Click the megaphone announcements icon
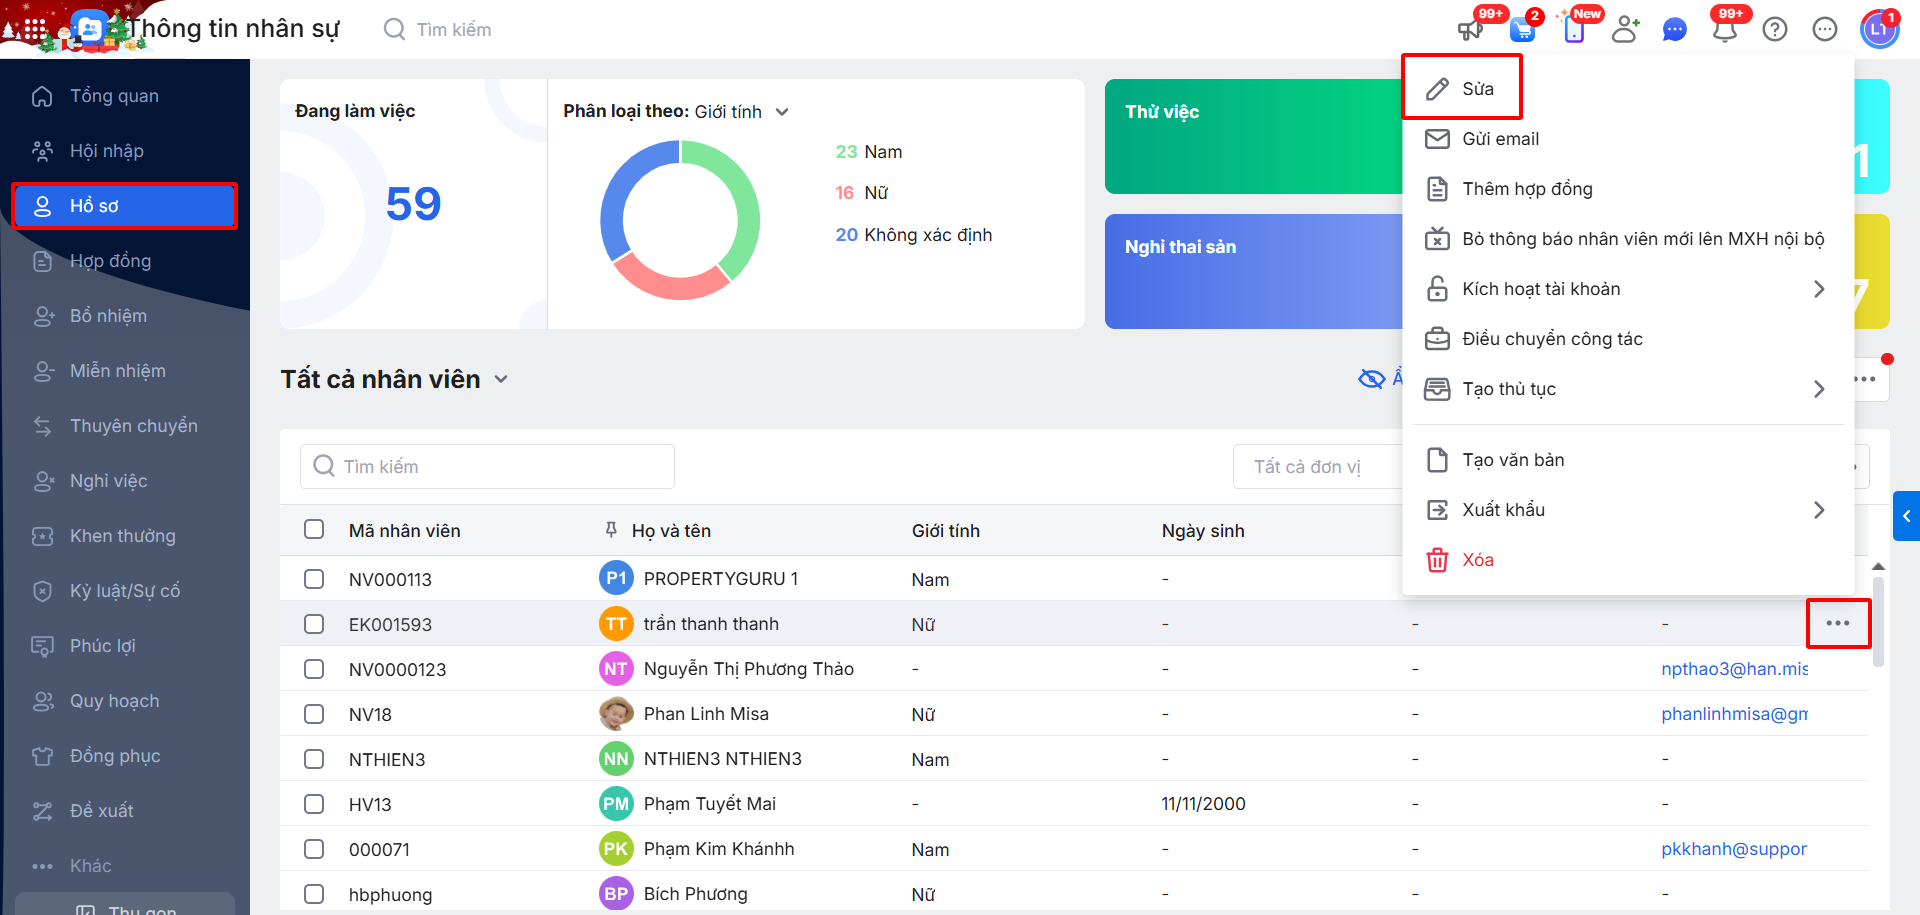 click(1470, 30)
